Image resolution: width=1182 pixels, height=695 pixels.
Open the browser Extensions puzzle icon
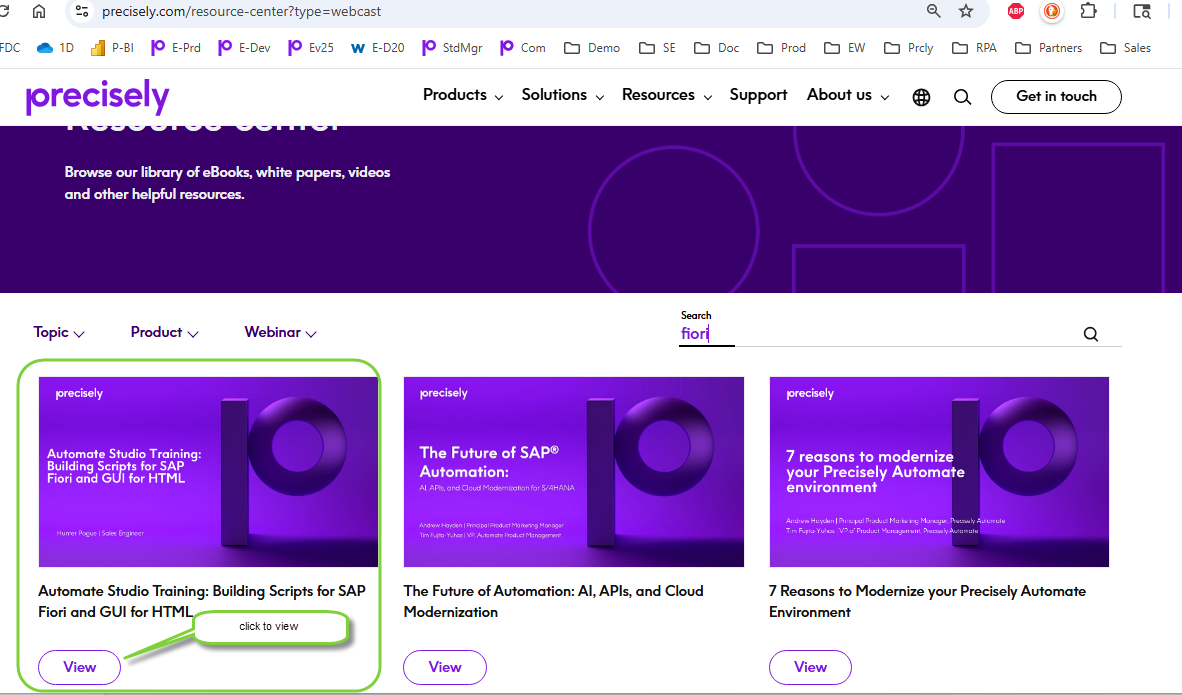[x=1089, y=11]
